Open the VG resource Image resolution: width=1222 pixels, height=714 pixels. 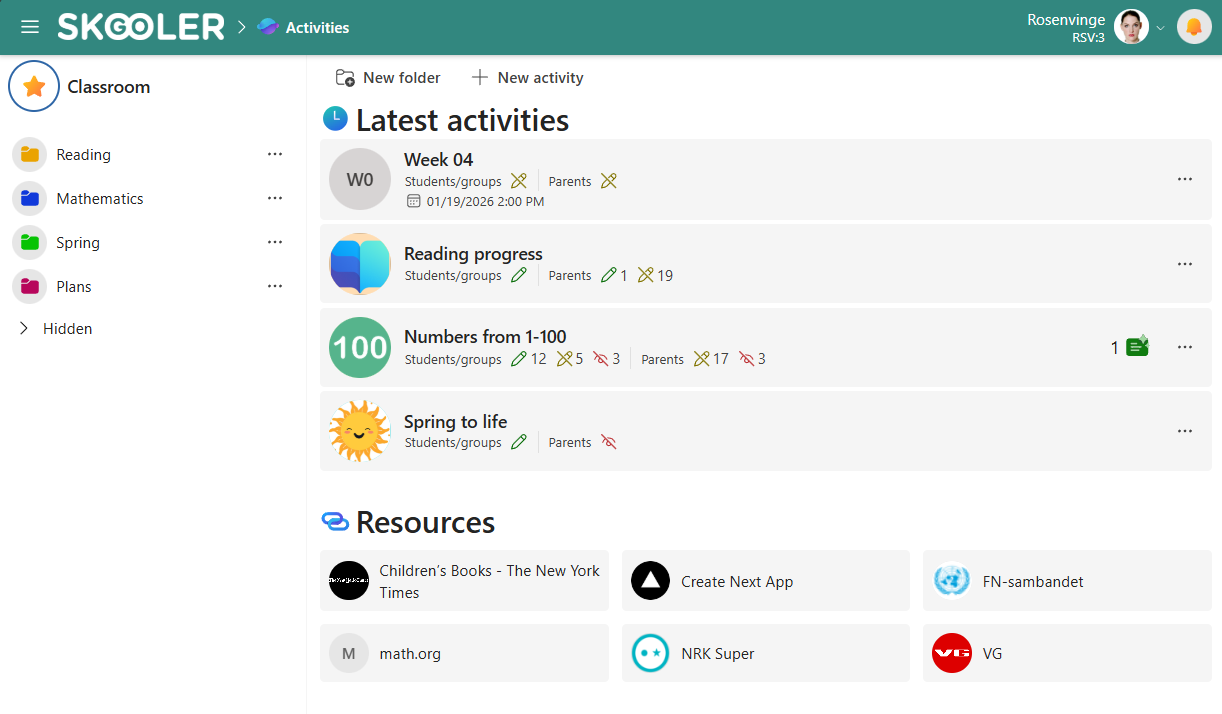click(1067, 653)
